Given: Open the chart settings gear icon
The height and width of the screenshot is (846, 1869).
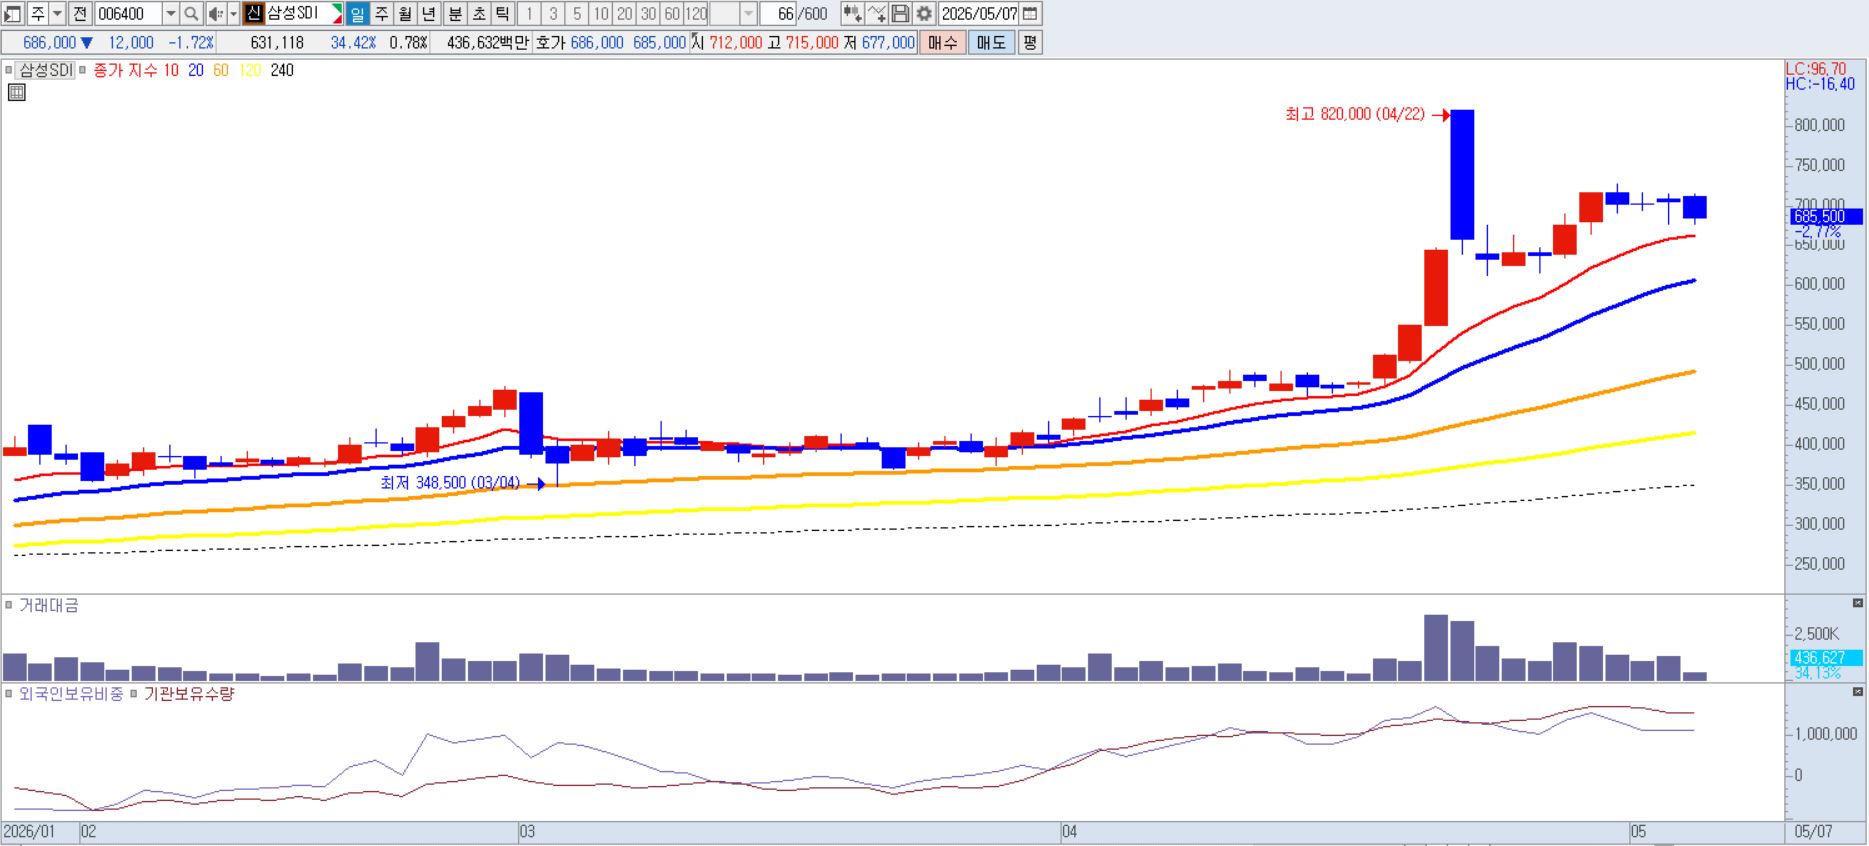Looking at the screenshot, I should (924, 14).
